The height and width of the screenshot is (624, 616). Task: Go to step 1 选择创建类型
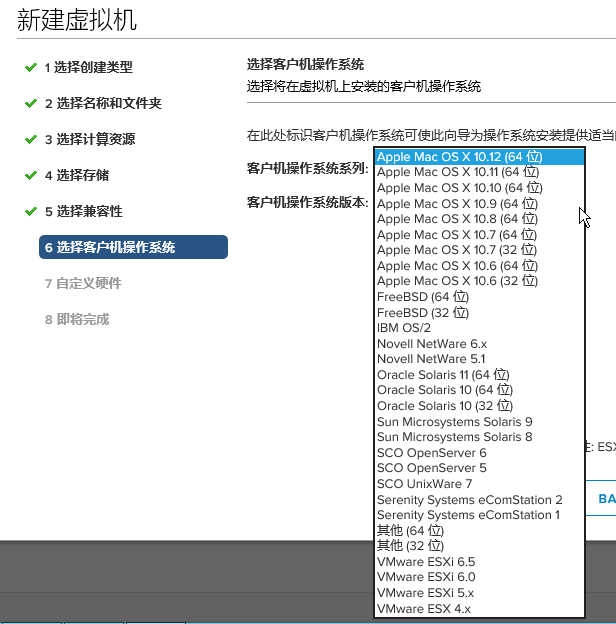(88, 67)
